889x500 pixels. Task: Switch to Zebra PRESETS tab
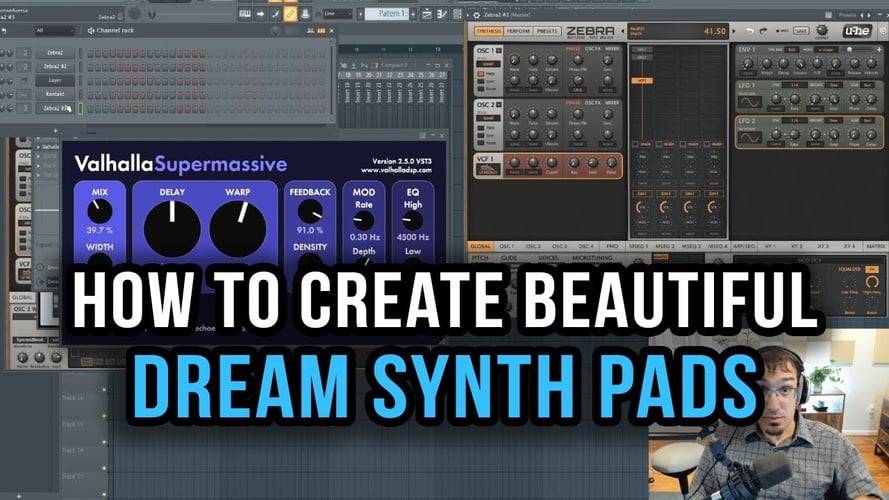coord(547,31)
